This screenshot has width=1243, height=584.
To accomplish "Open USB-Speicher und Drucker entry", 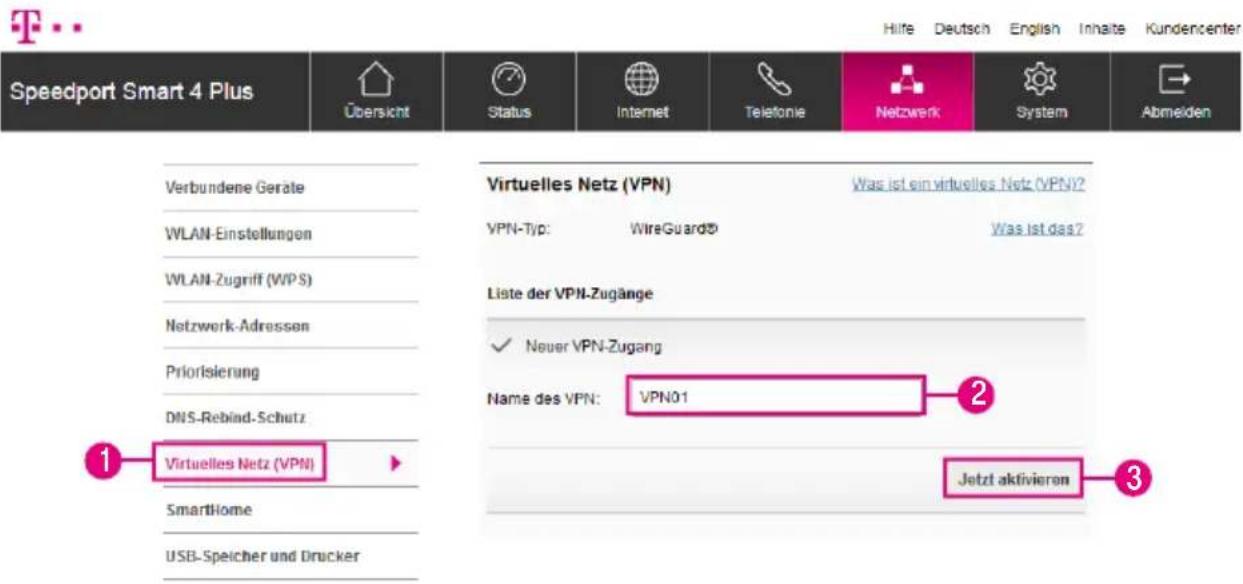I will (262, 556).
